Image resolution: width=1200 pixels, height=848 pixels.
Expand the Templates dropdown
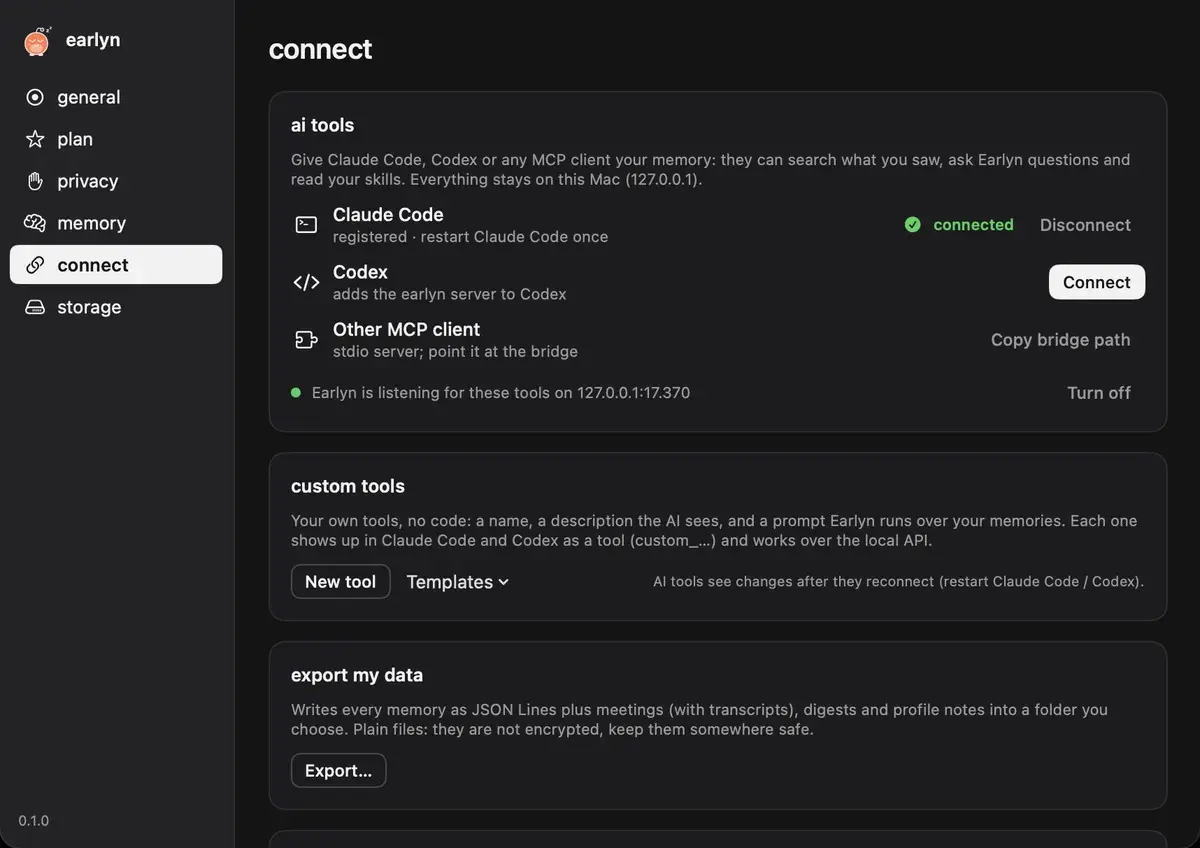click(458, 582)
